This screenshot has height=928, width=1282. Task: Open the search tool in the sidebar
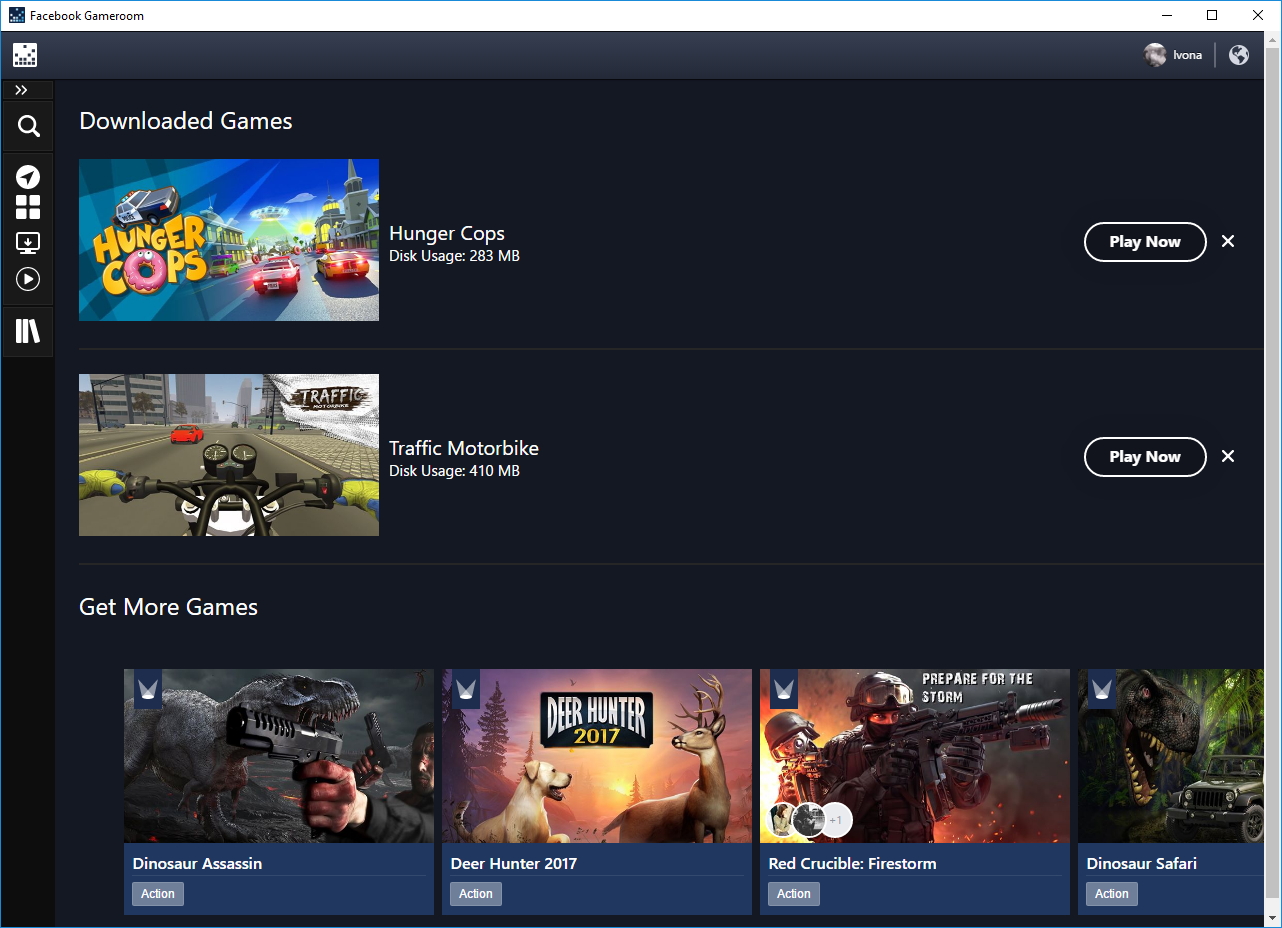click(27, 126)
